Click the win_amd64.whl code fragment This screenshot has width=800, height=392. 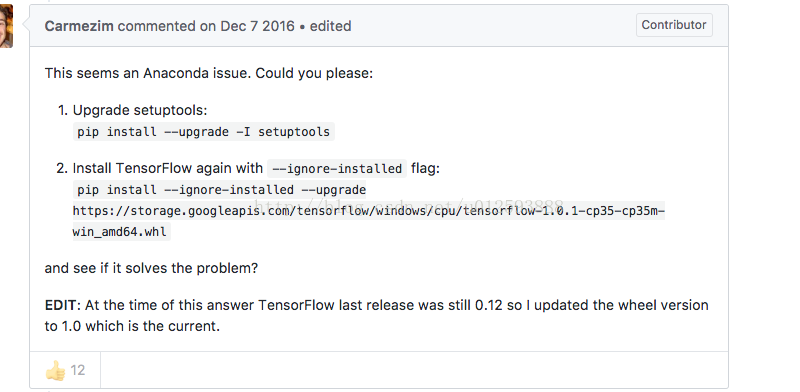coord(120,232)
